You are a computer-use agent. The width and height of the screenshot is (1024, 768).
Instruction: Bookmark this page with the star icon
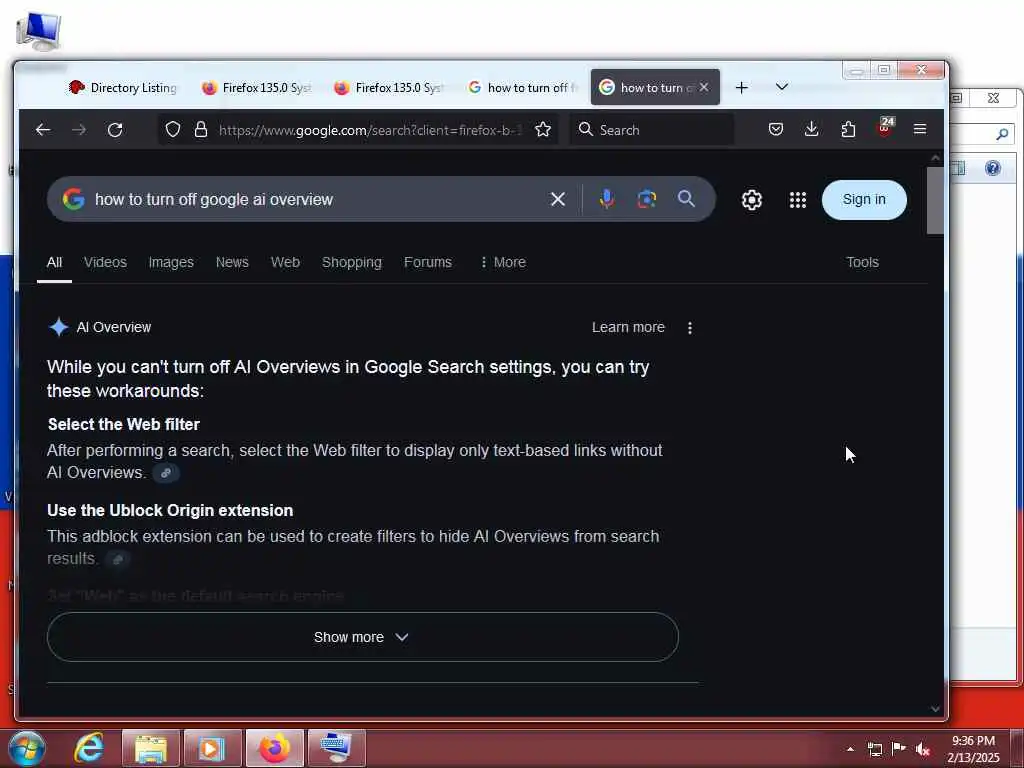(x=543, y=129)
